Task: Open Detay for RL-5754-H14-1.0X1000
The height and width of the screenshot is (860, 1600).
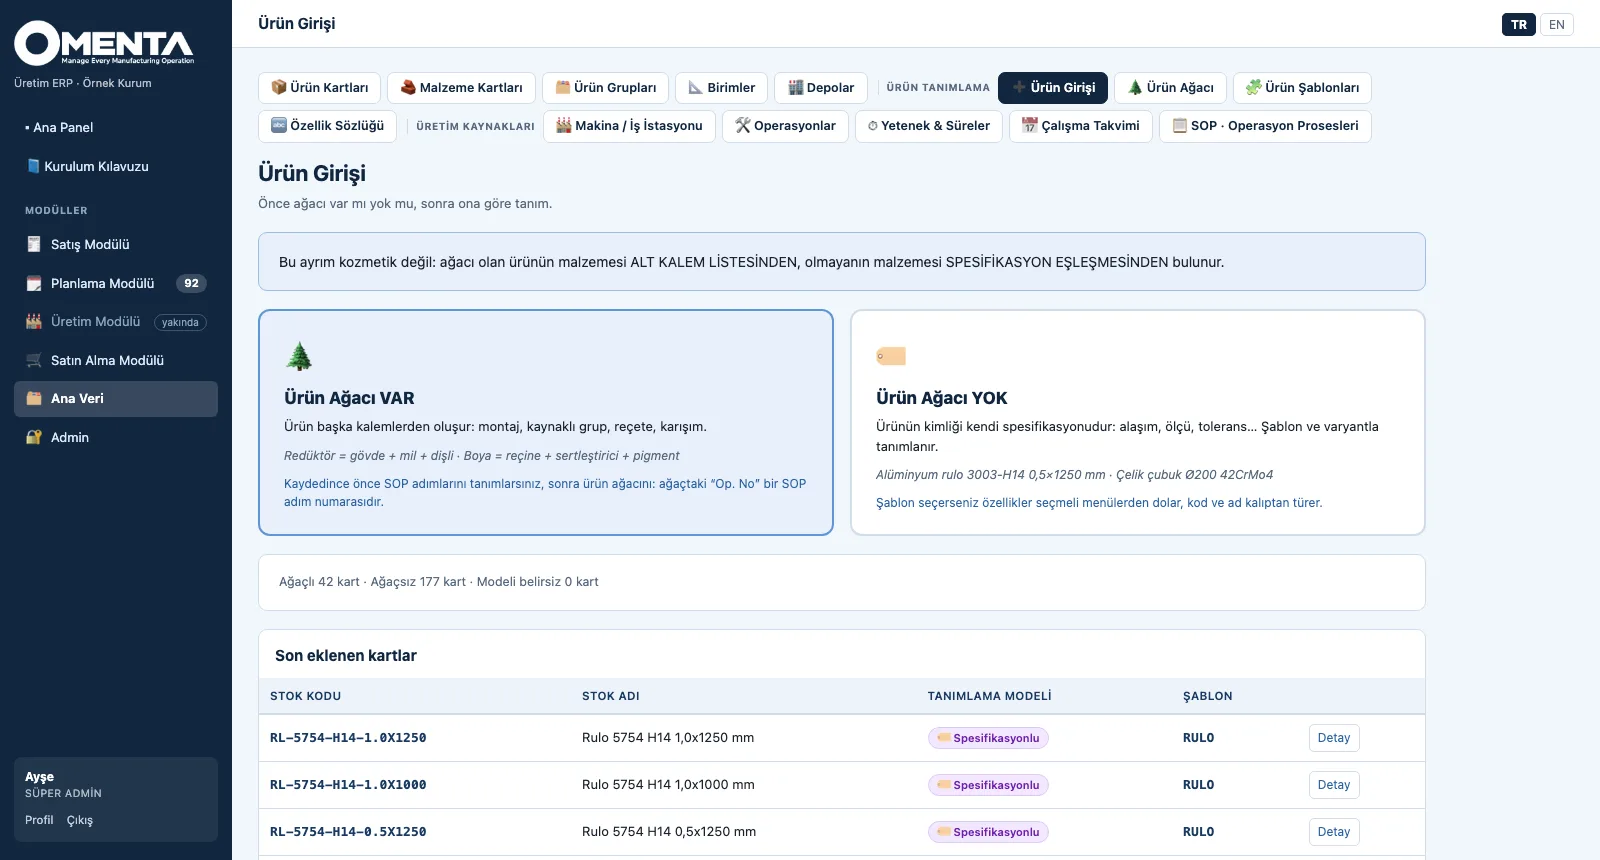Action: tap(1334, 785)
